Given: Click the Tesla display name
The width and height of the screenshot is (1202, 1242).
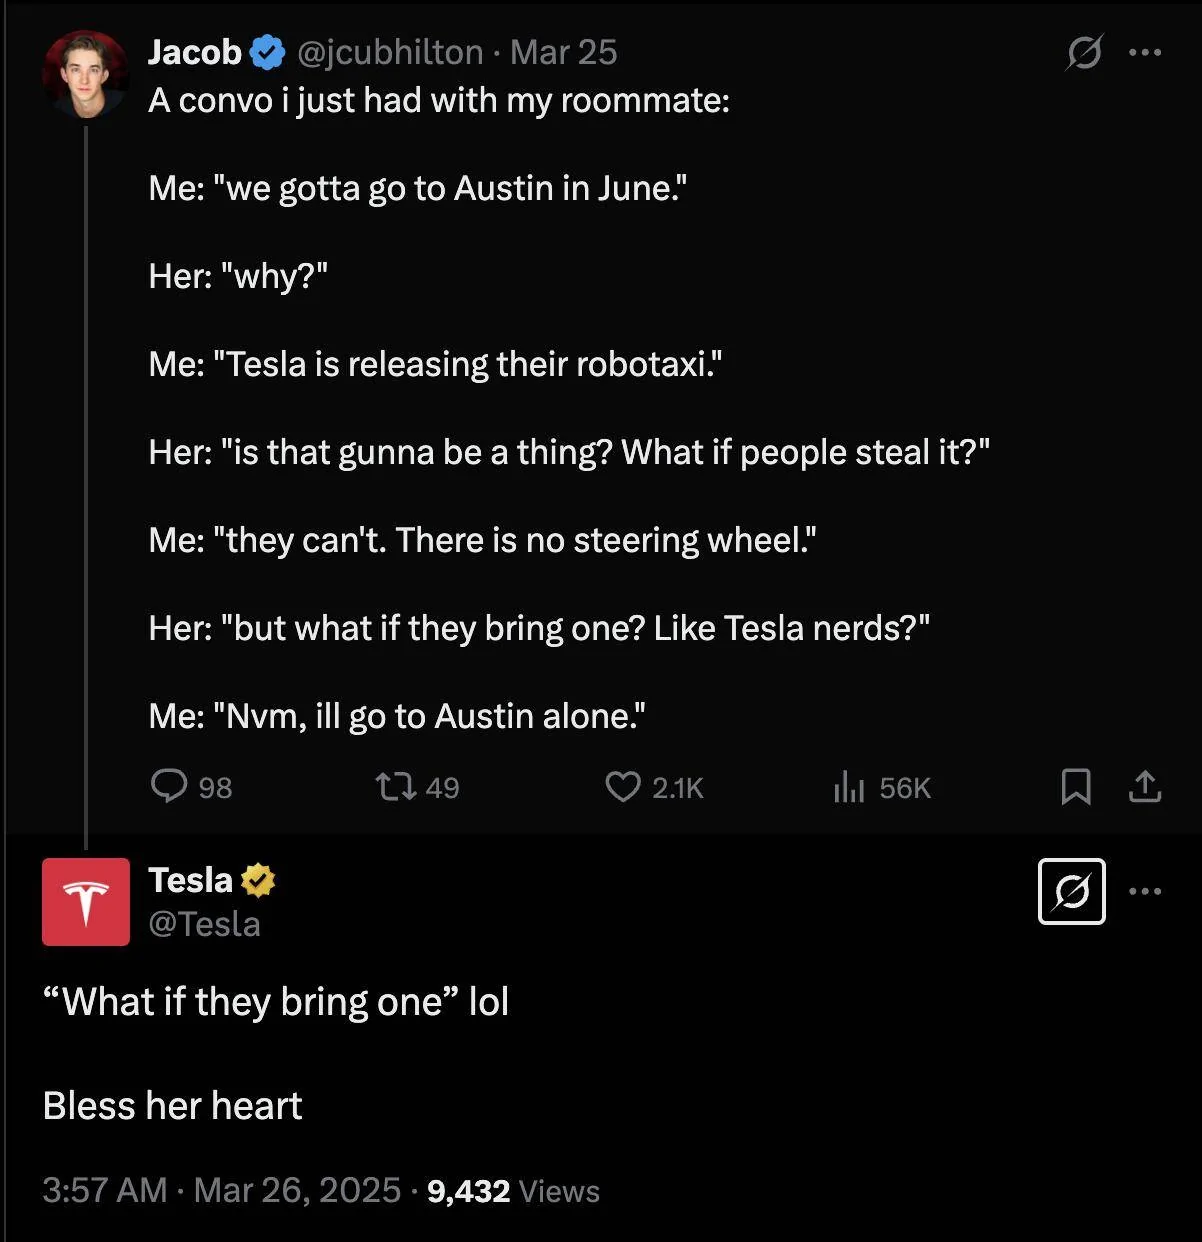Looking at the screenshot, I should click(190, 880).
